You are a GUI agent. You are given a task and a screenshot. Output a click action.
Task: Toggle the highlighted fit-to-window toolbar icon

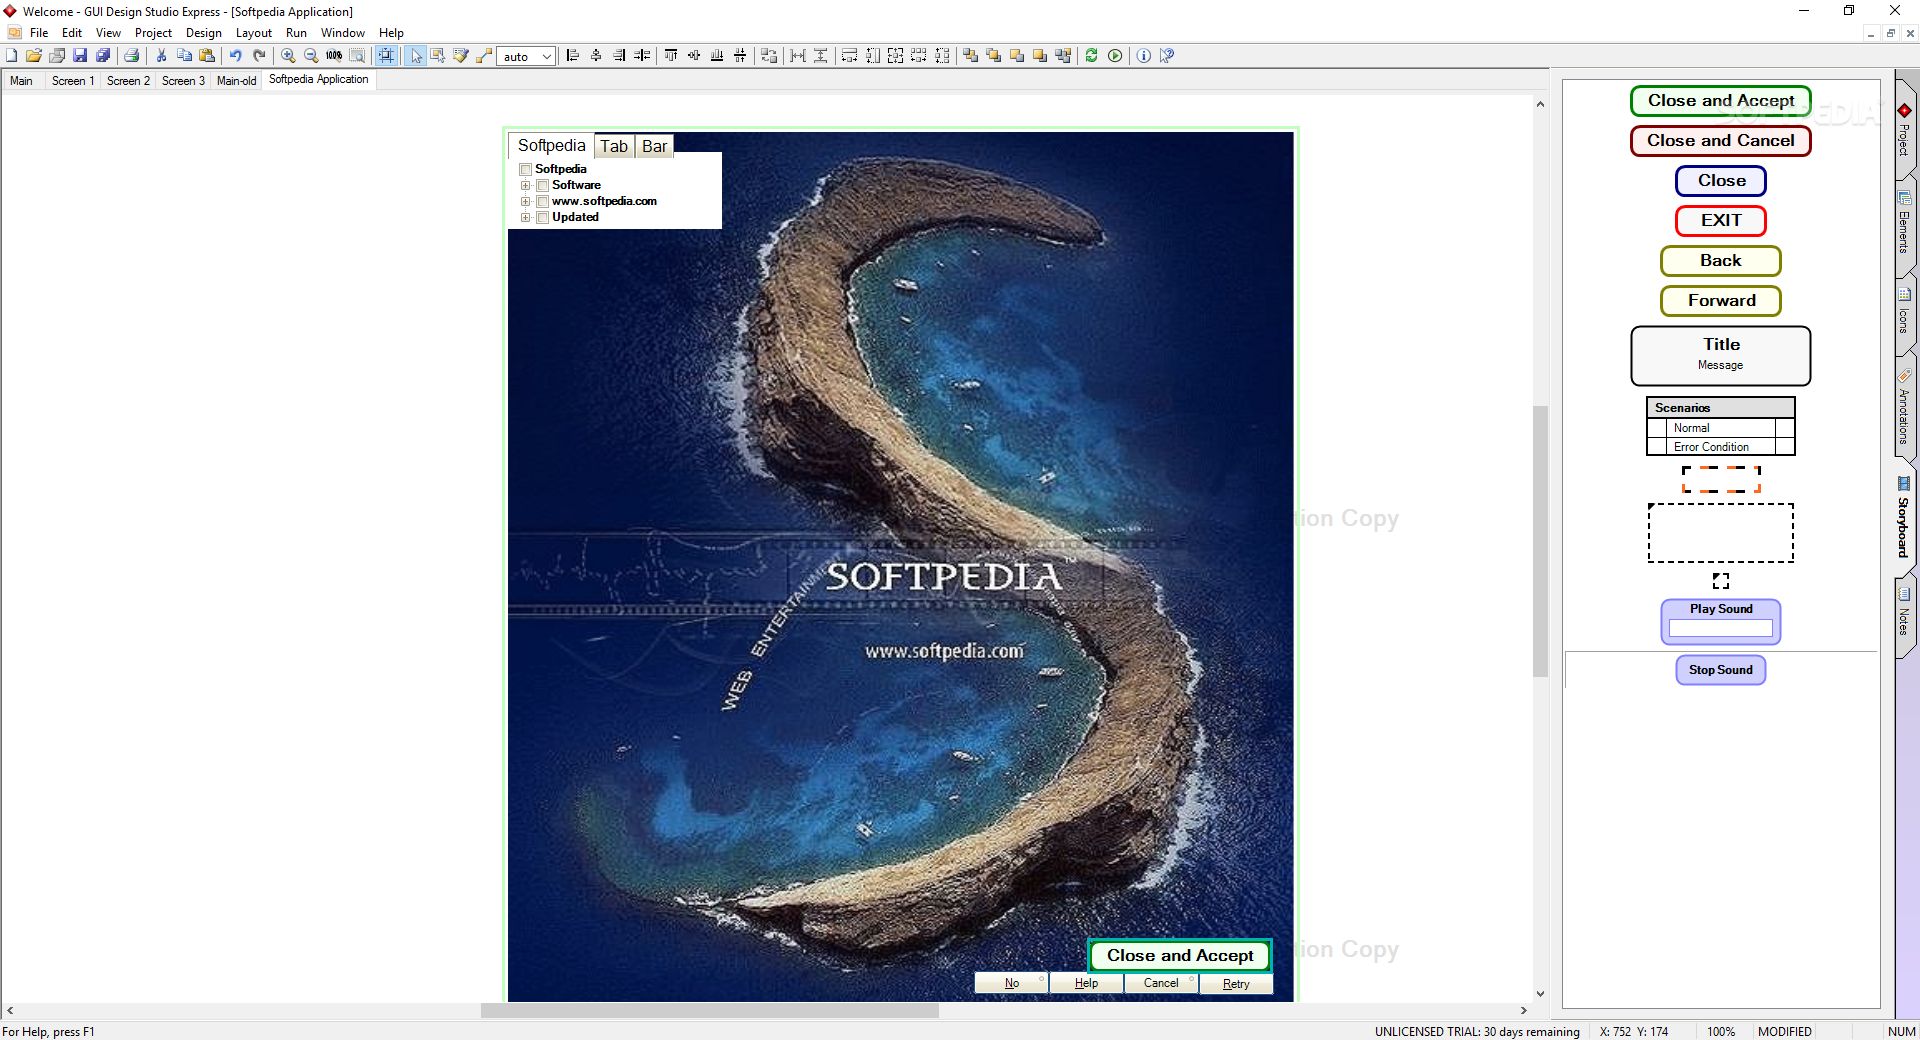(x=386, y=56)
